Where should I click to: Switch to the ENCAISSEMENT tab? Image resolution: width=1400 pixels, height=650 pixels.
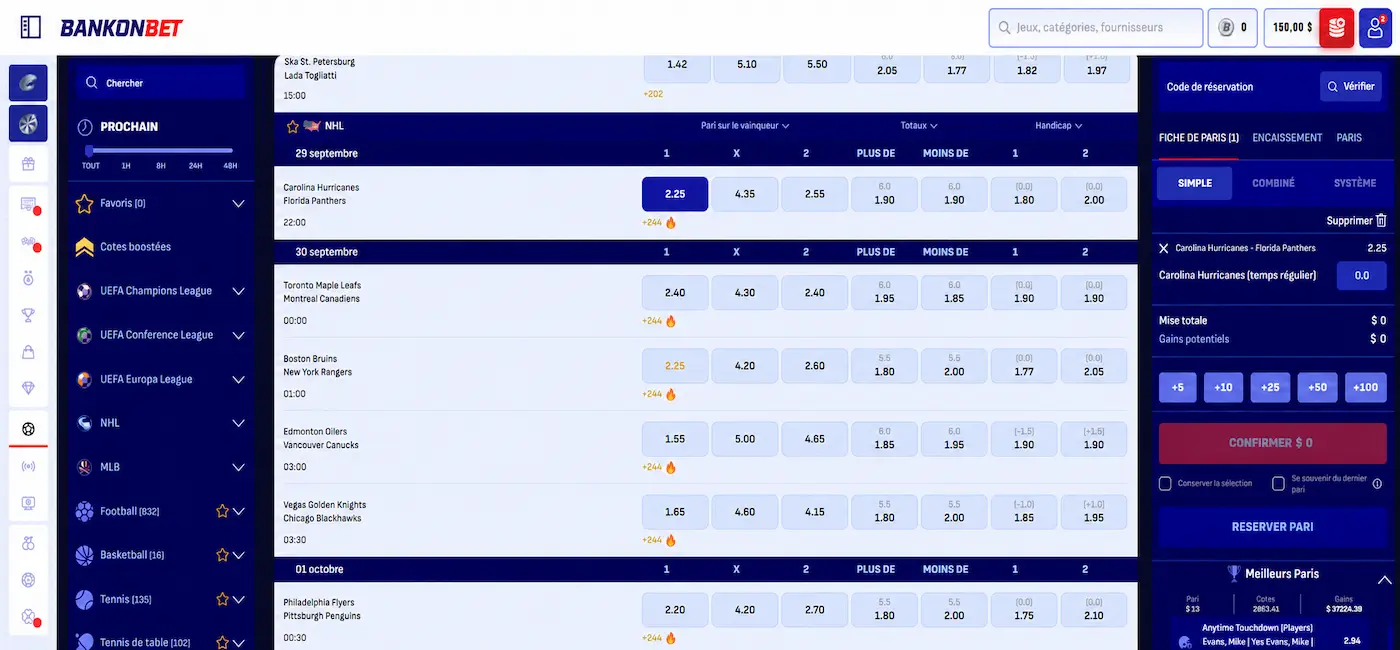(1287, 138)
